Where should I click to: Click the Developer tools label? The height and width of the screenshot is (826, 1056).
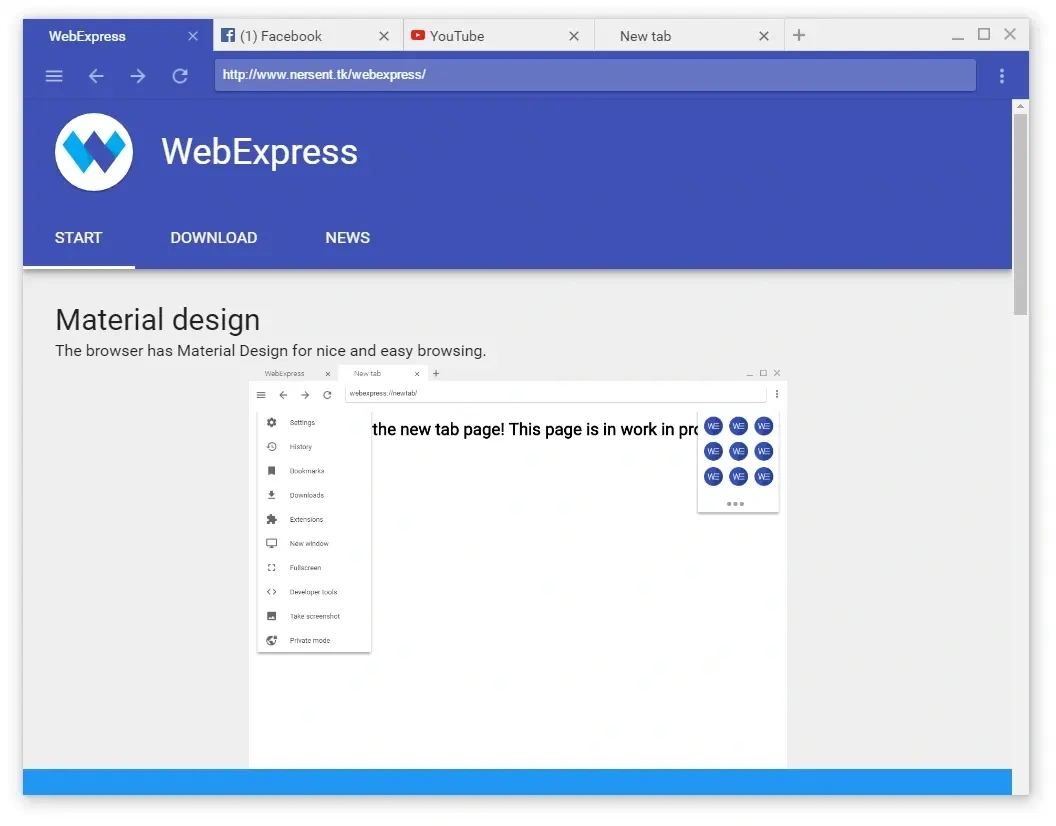tap(313, 592)
